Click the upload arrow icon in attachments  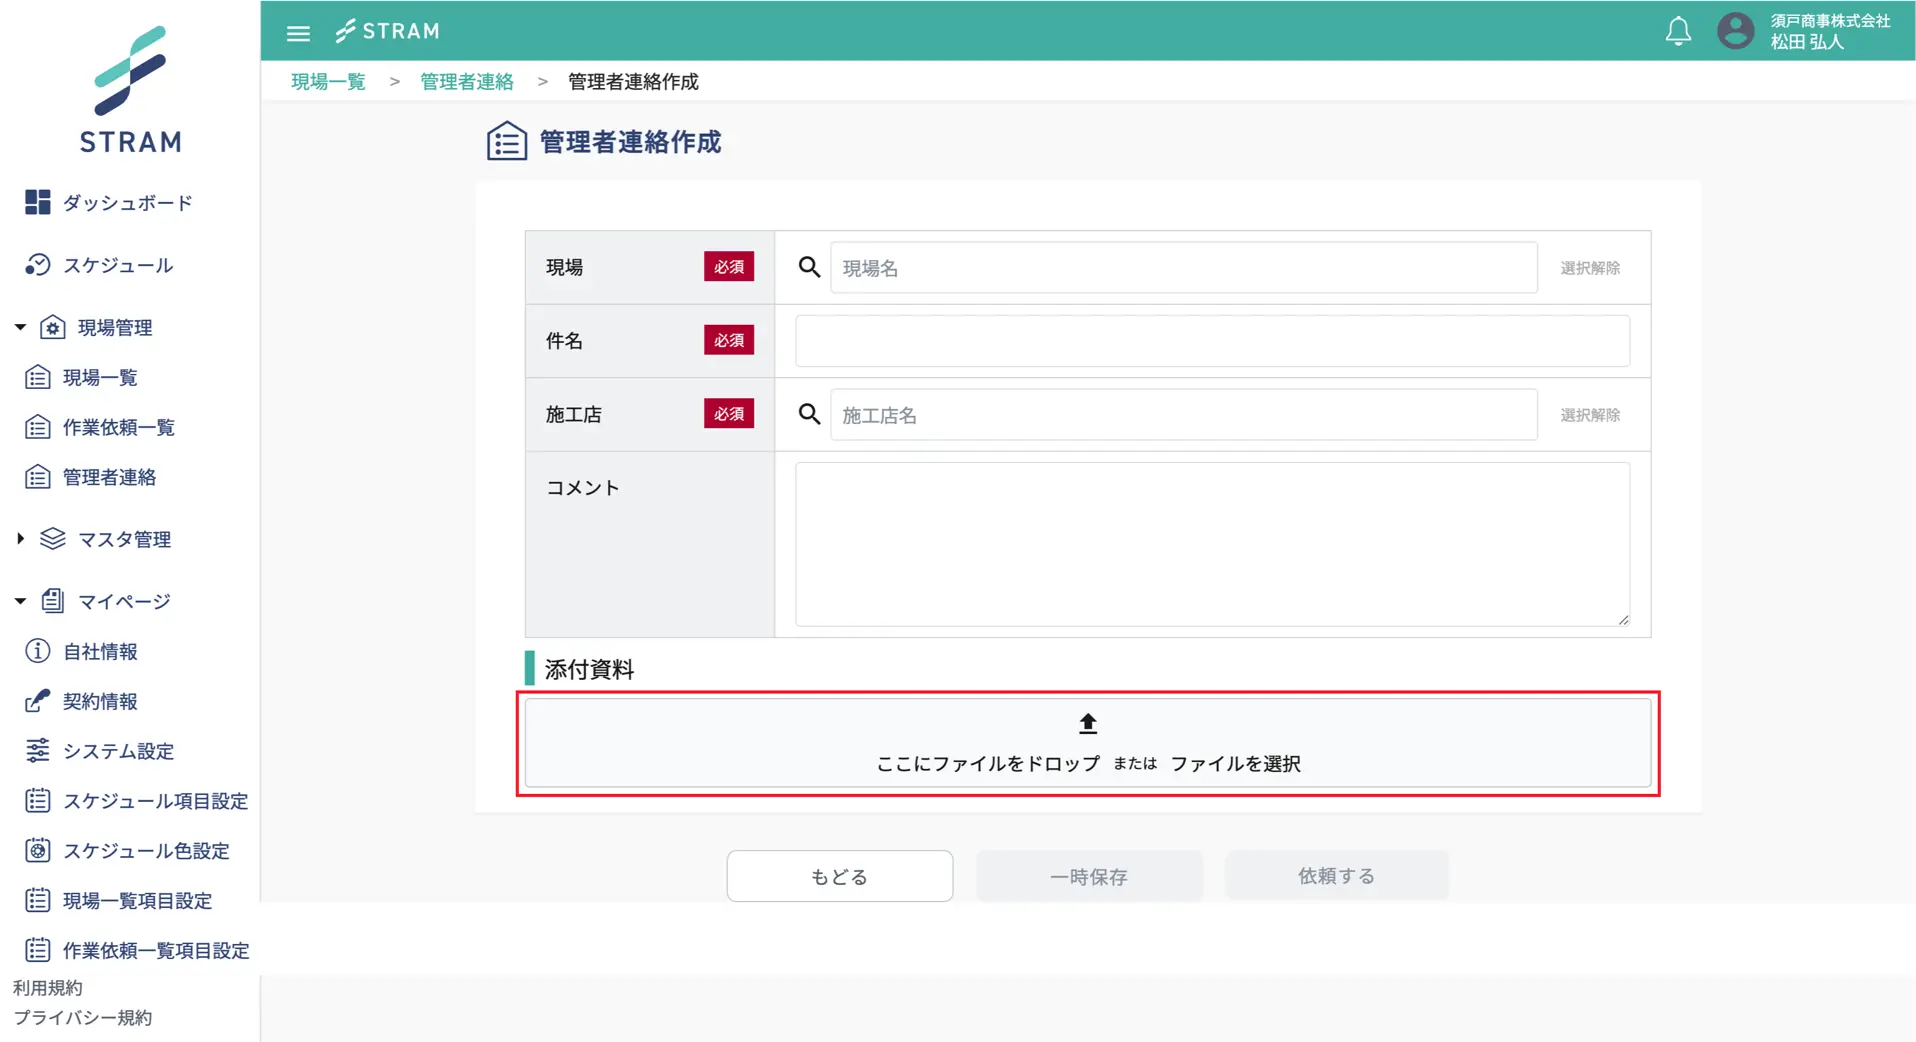tap(1087, 723)
